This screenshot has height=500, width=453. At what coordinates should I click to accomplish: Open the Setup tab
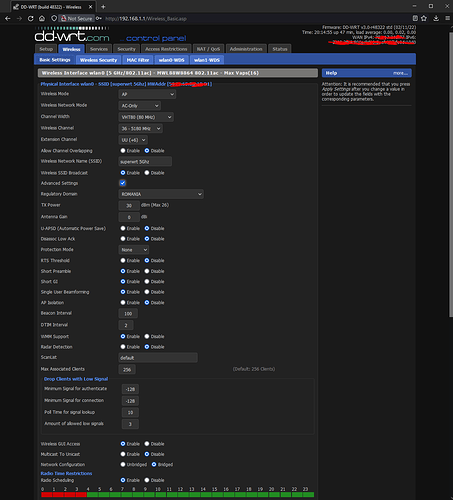(46, 49)
